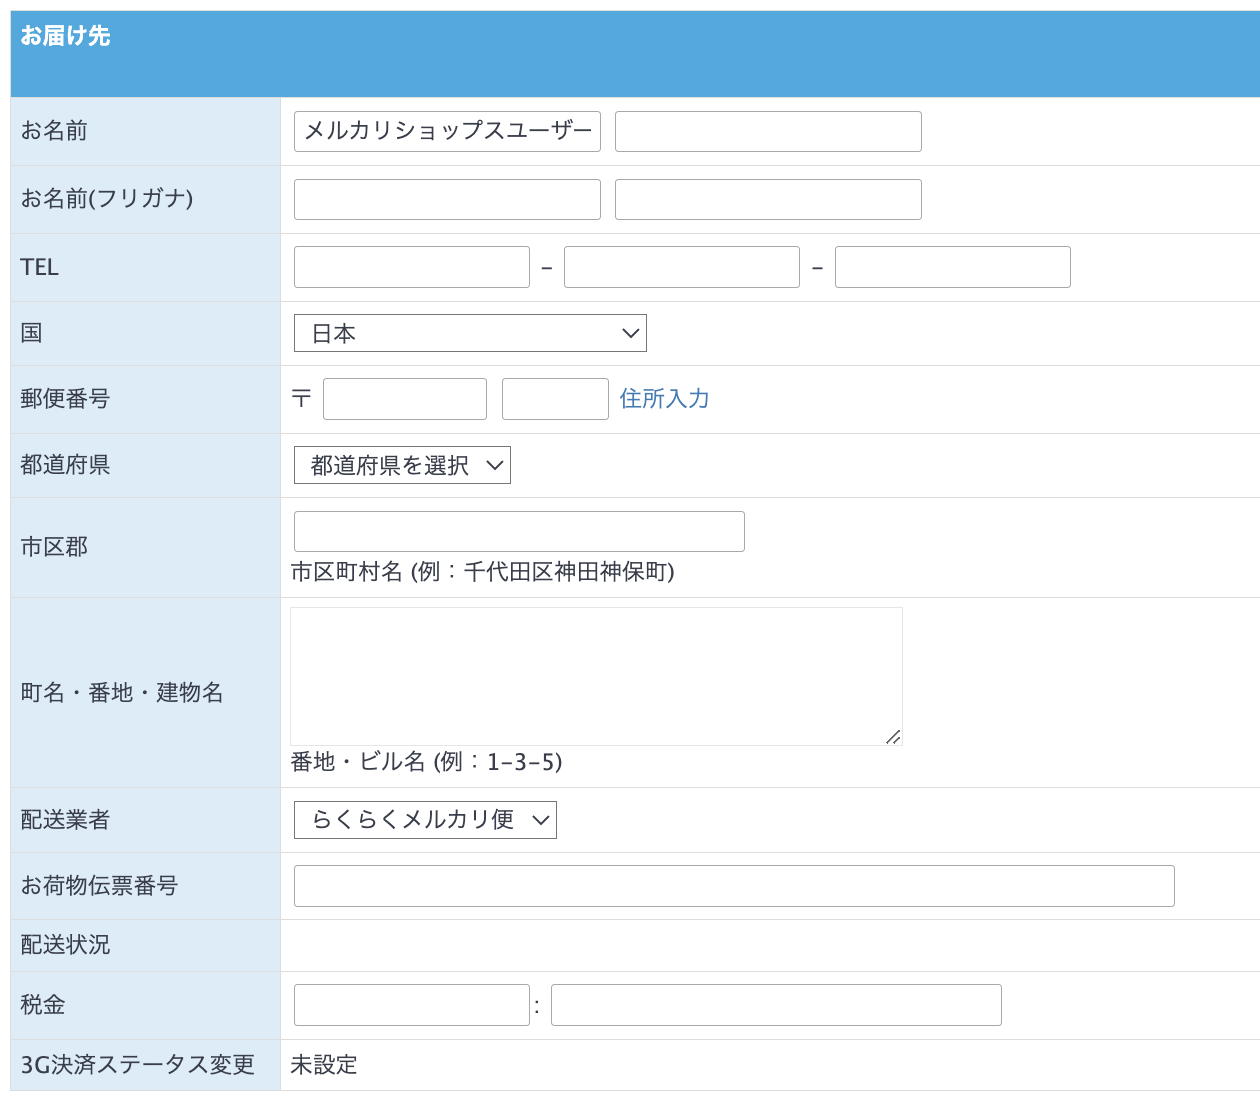1260x1106 pixels.
Task: Click the 住所入力 link
Action: [x=664, y=399]
